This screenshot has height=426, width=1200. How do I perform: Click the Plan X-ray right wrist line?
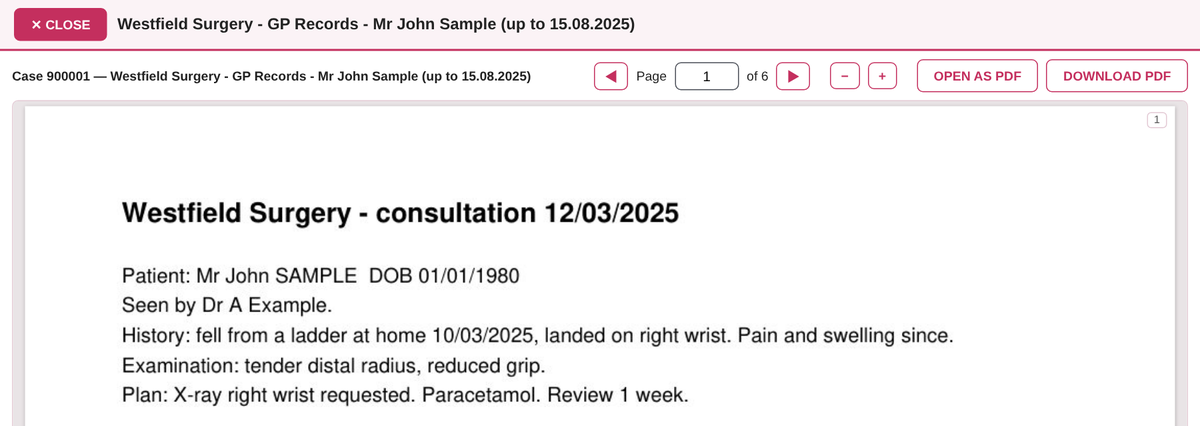pos(405,394)
